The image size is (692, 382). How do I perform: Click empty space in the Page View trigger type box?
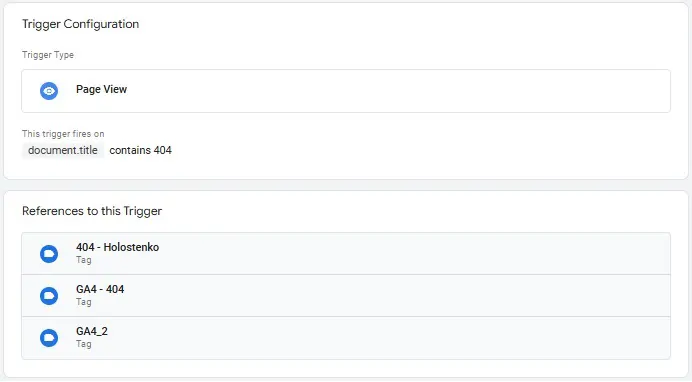[x=397, y=91]
